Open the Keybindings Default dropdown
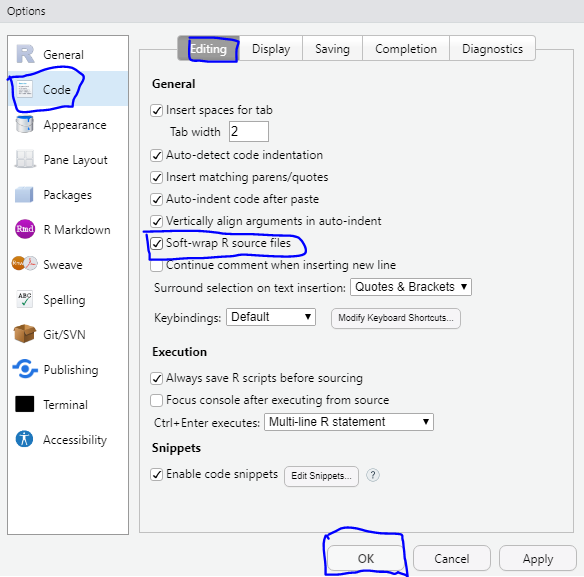The height and width of the screenshot is (577, 584). 271,317
